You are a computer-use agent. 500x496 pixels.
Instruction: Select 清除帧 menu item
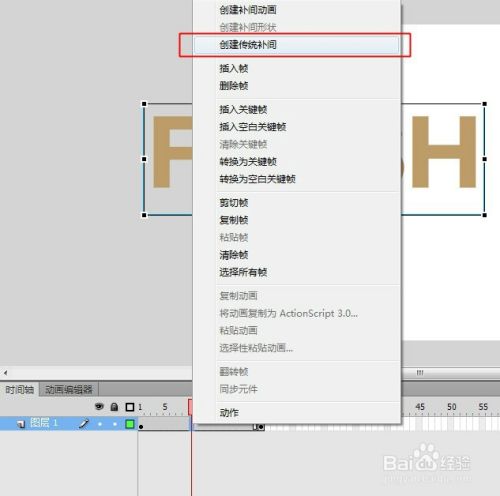pos(233,255)
